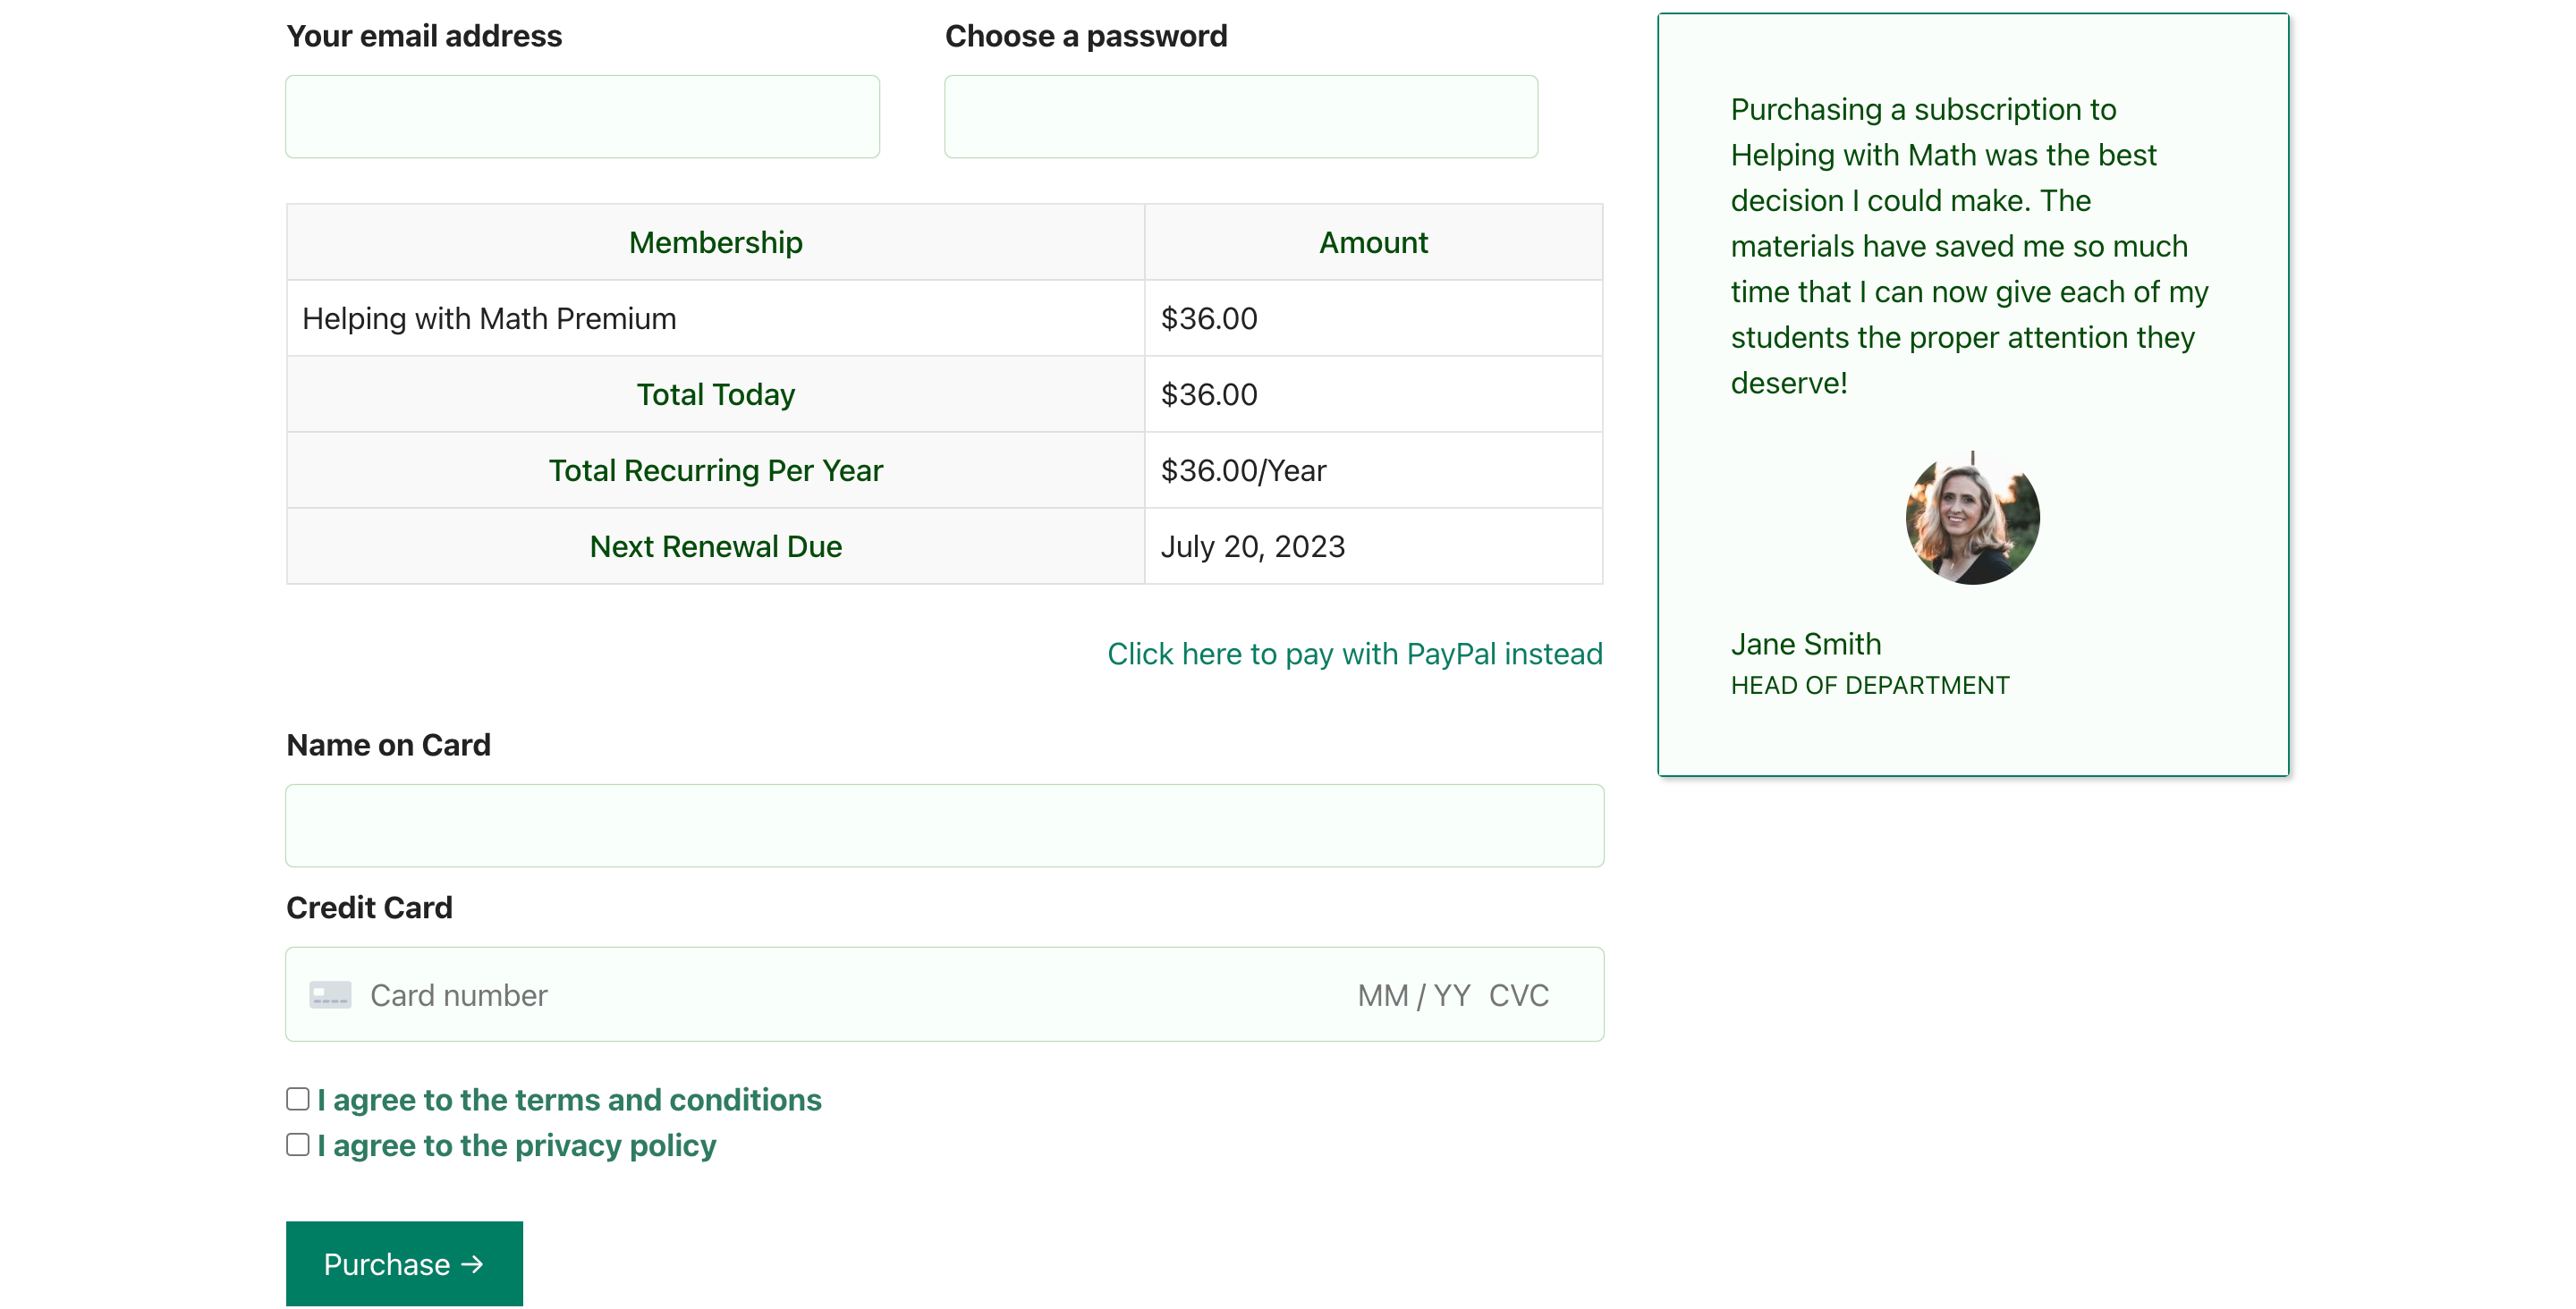Toggle the privacy policy agreement off
Viewport: 2576px width, 1309px height.
pos(295,1145)
